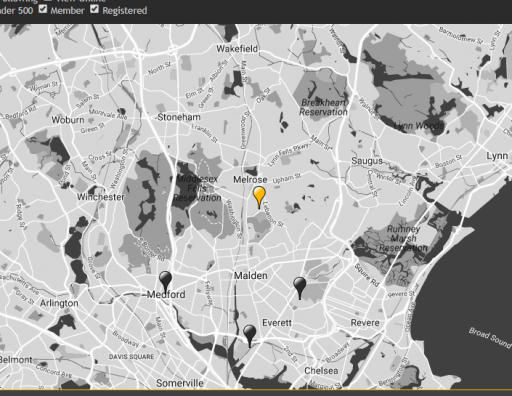Click the Middlesex Fells Reservation label
Screen dimensions: 512x396
pos(197,188)
